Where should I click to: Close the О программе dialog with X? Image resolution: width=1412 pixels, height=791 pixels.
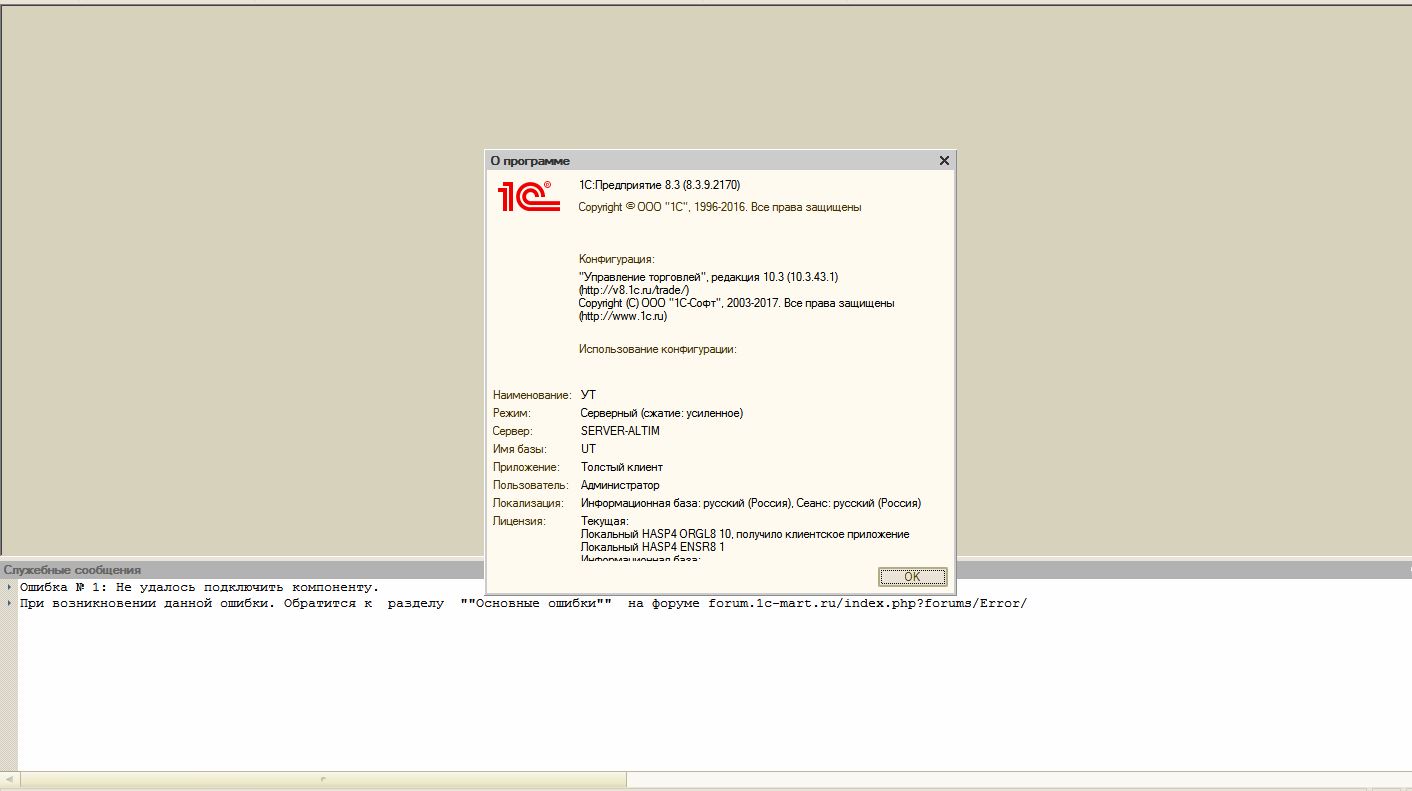(944, 161)
